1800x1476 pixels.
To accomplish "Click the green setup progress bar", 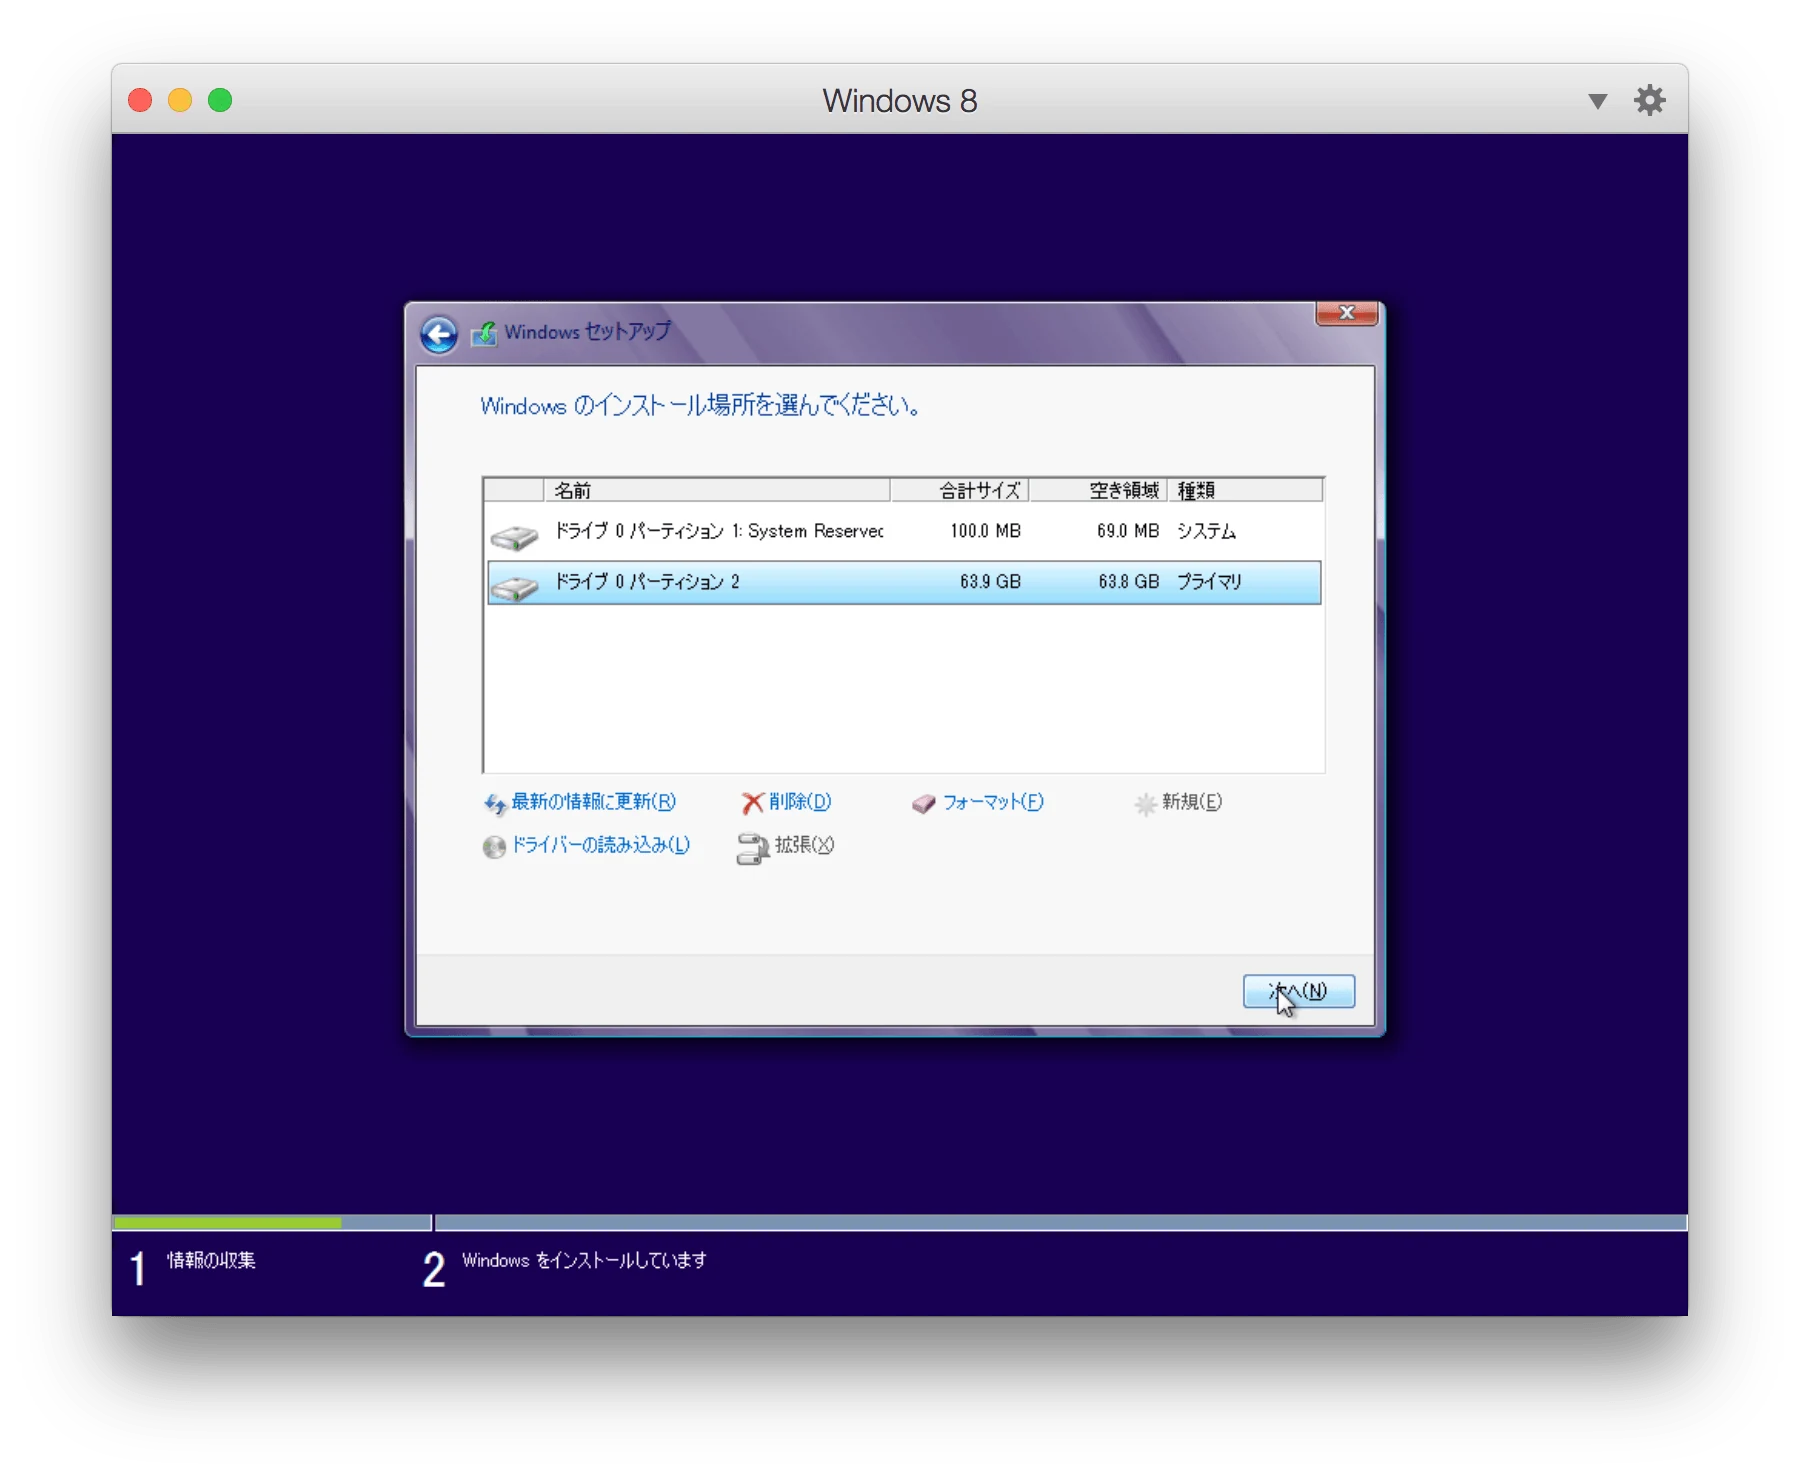I will coord(228,1222).
